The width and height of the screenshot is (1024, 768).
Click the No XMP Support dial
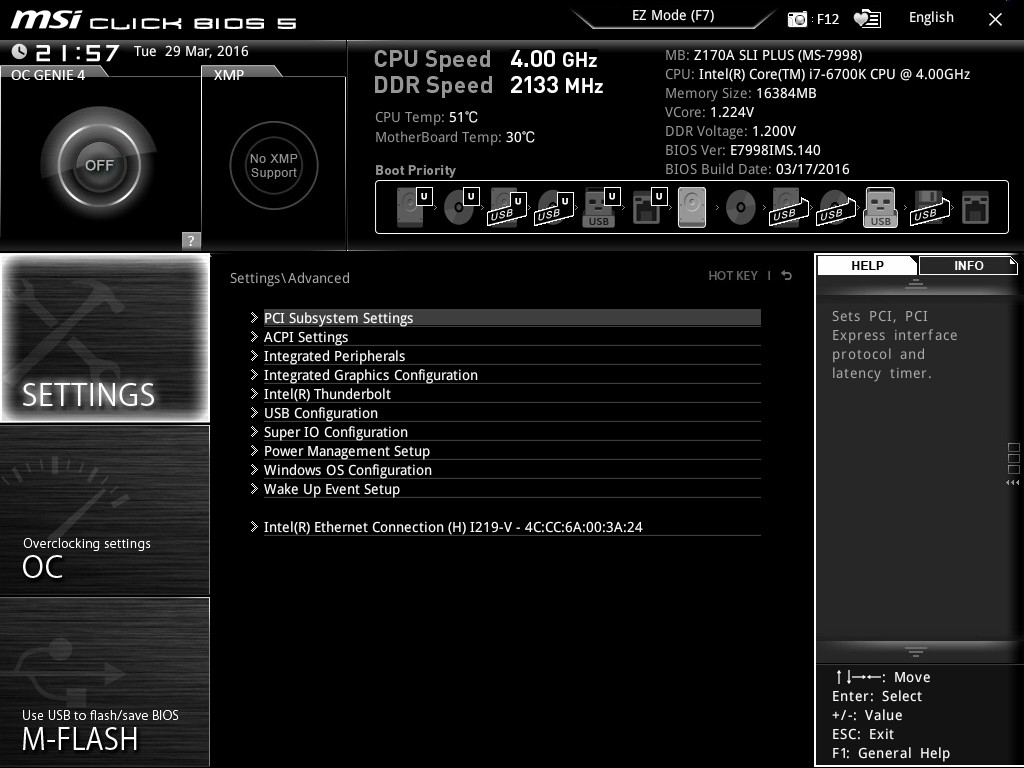[x=274, y=165]
